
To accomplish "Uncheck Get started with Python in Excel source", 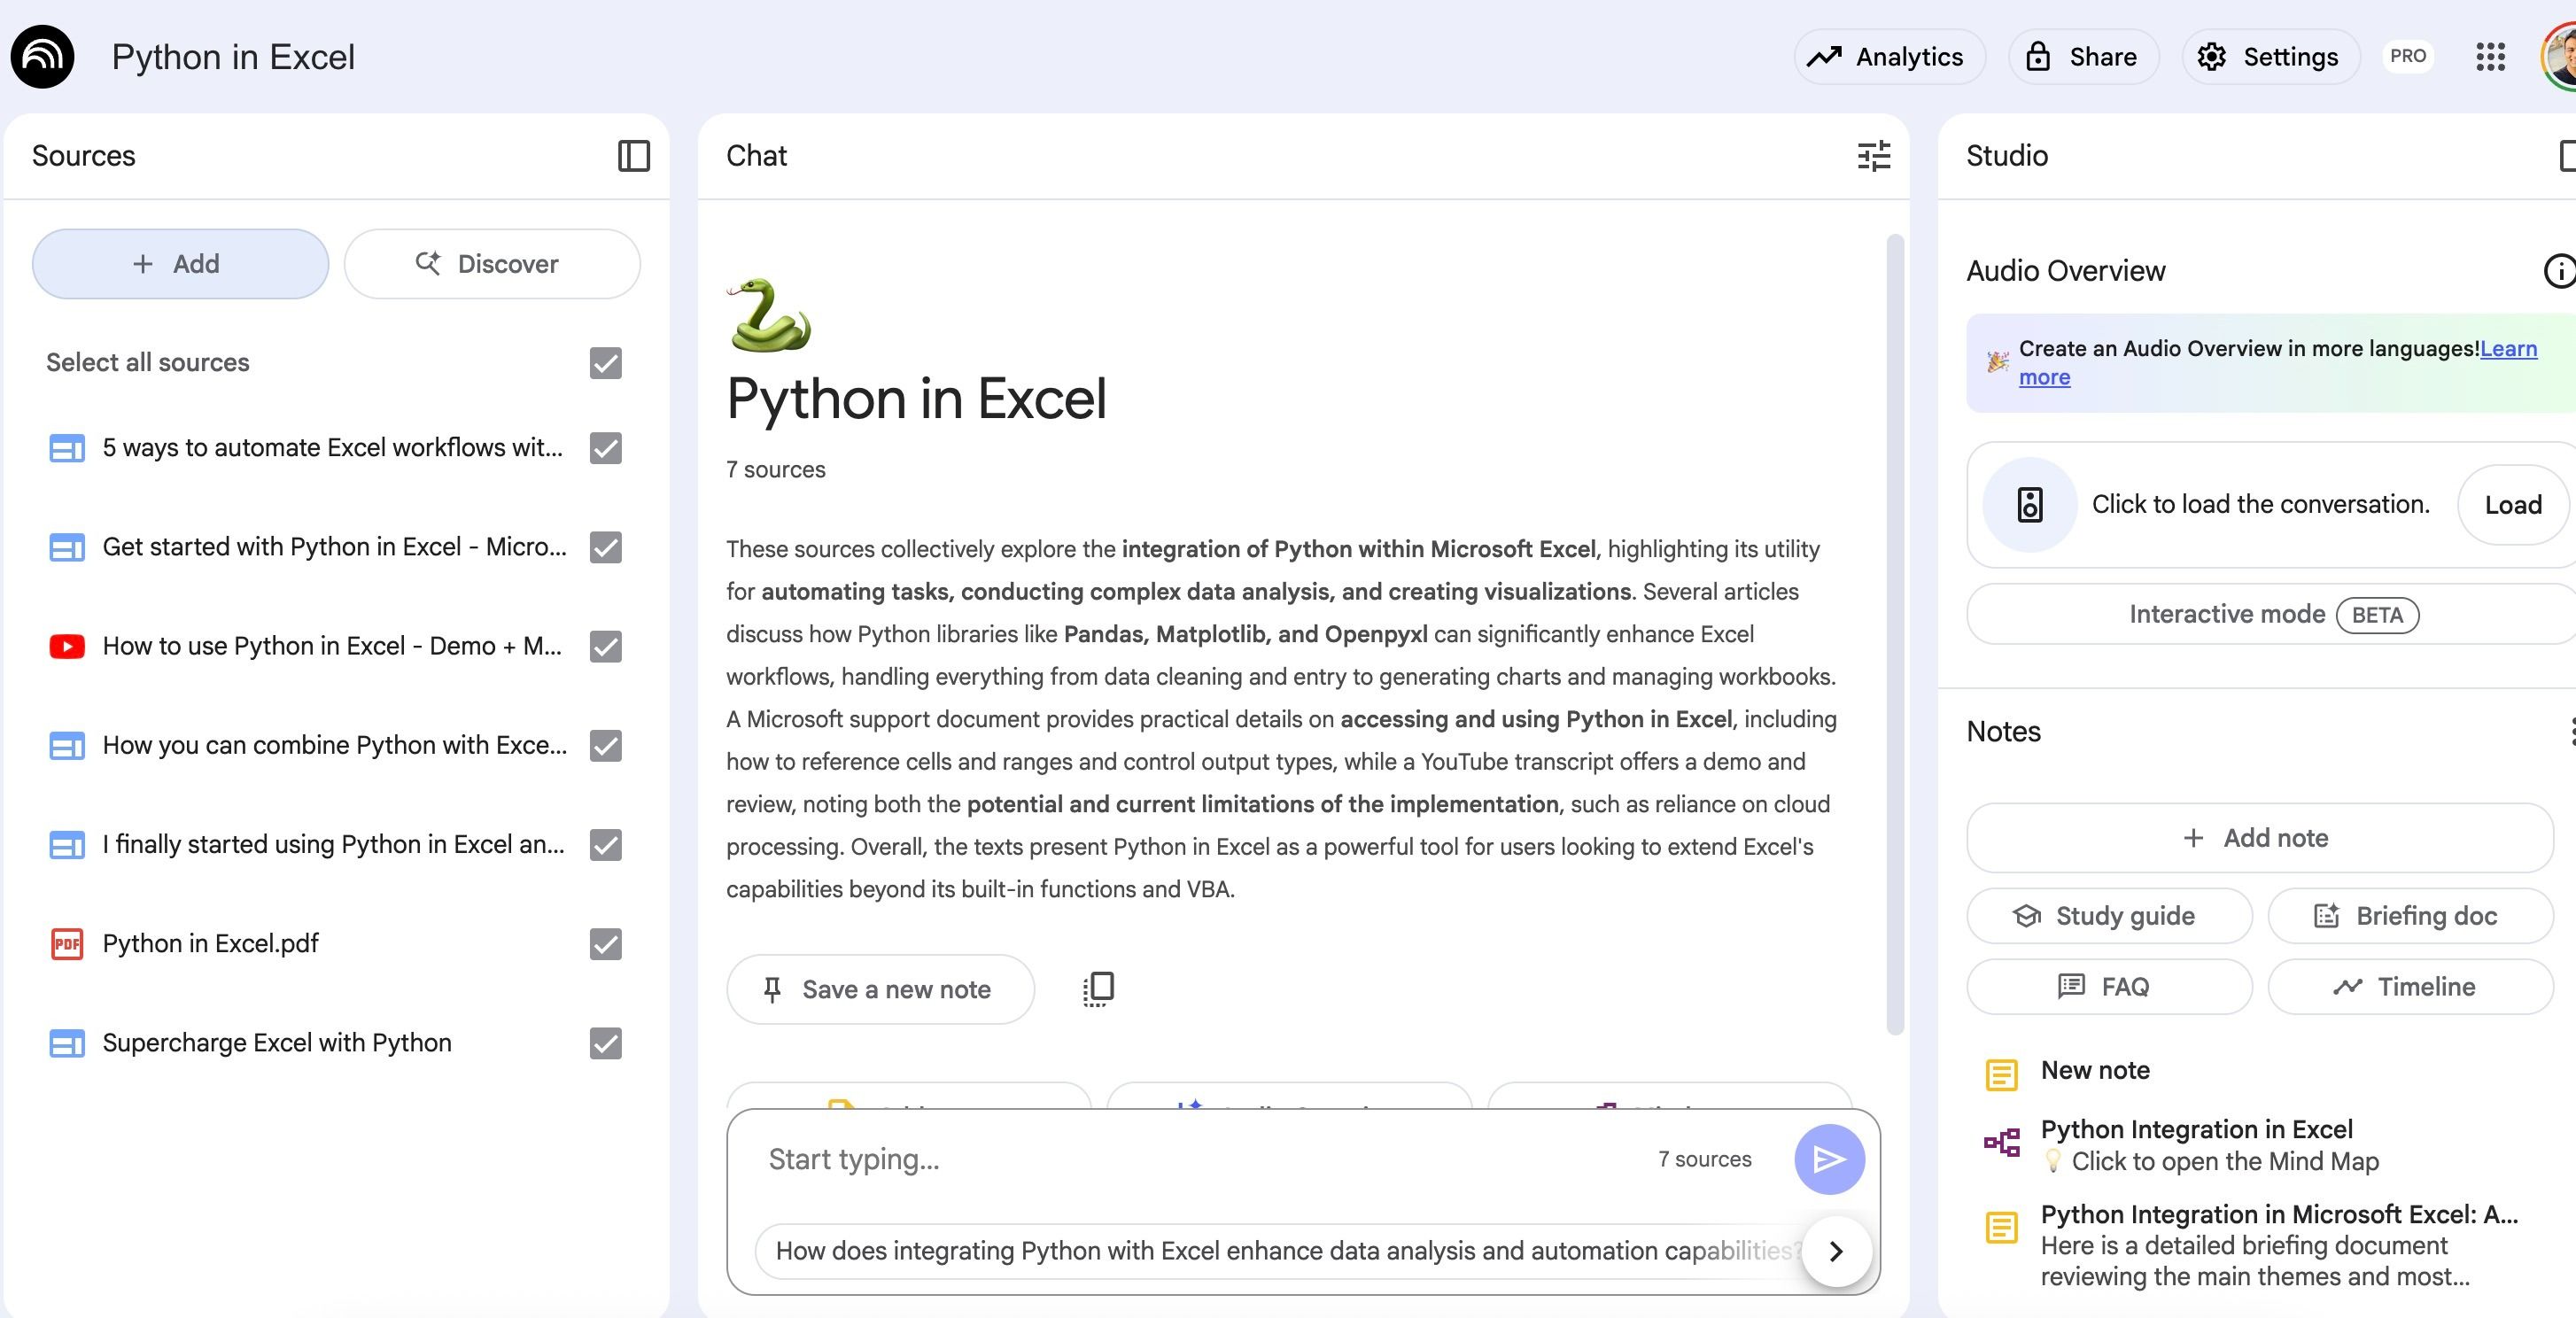I will (x=606, y=547).
